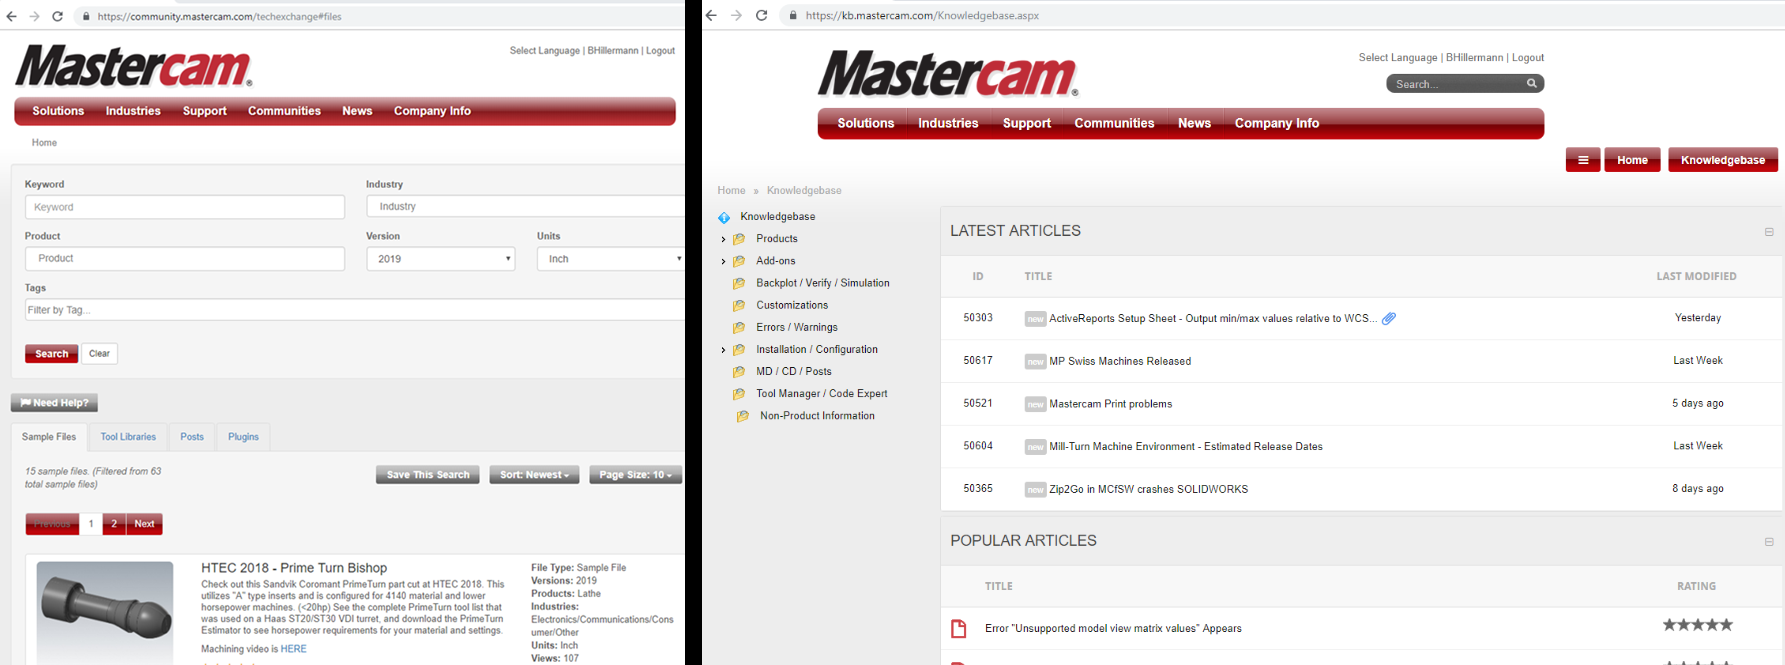
Task: Reload the kb.mastercam.com Knowledgebase page
Action: (x=761, y=15)
